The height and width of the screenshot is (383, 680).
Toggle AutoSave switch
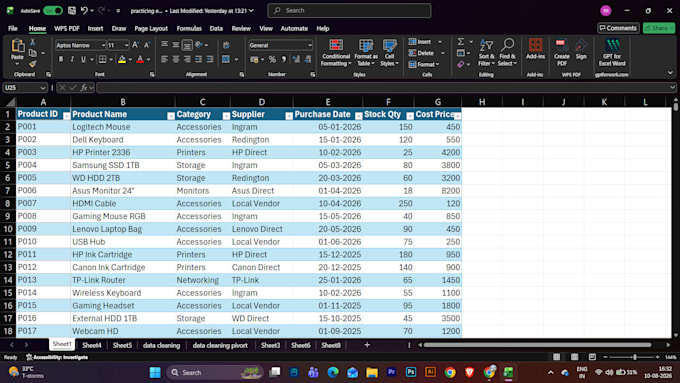tap(53, 10)
